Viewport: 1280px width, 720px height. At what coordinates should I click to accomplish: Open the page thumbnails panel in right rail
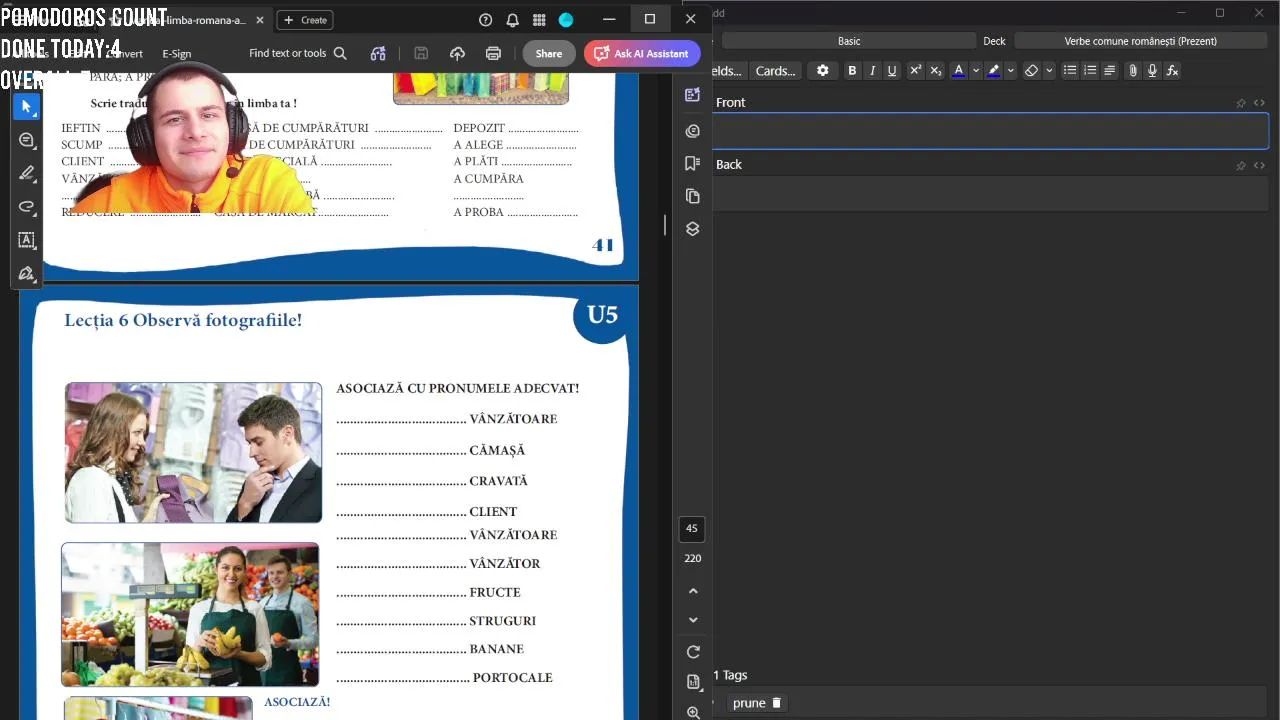(693, 196)
